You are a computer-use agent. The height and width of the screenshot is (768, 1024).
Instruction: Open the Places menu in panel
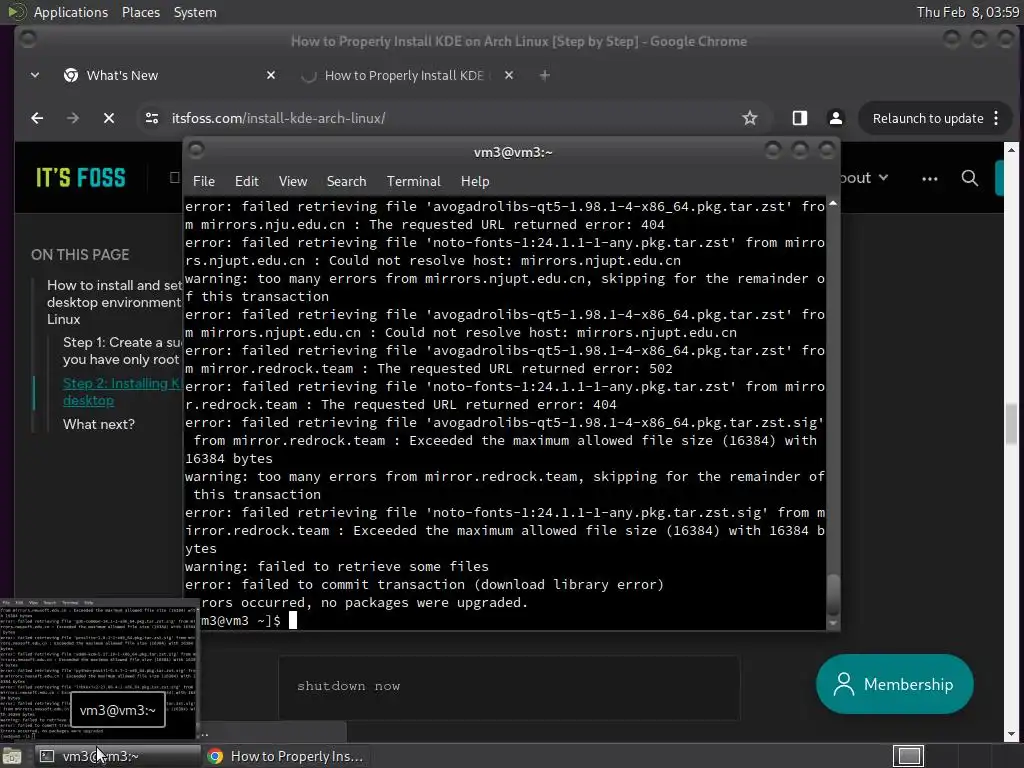[140, 12]
